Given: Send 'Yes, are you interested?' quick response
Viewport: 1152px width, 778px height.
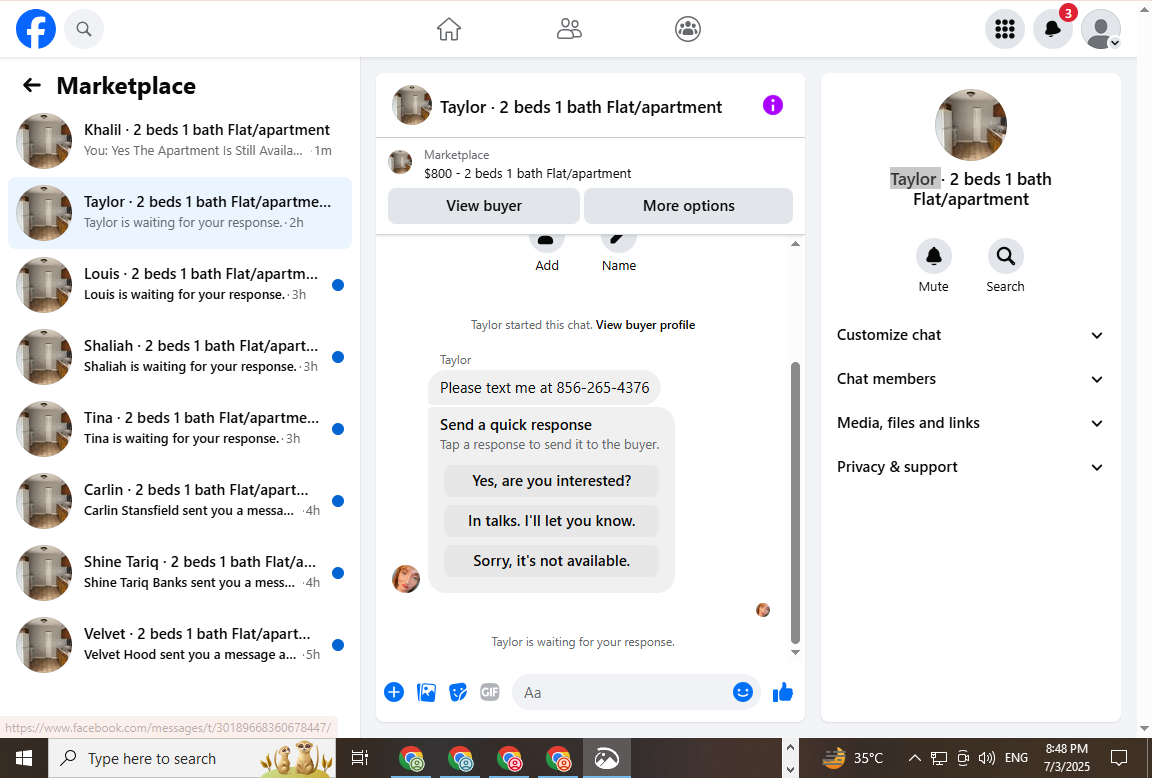Looking at the screenshot, I should 551,480.
